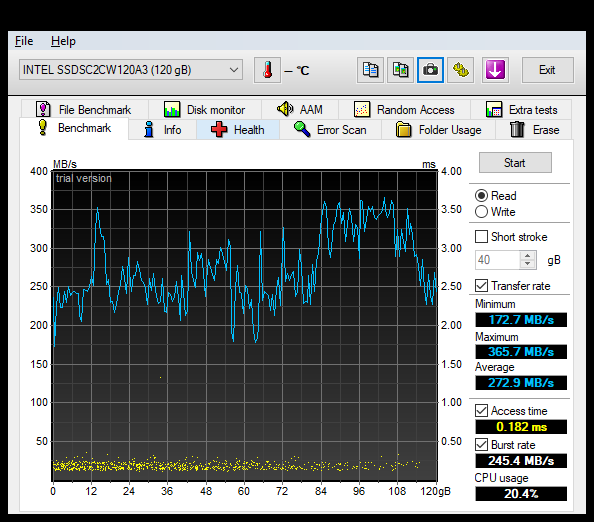Expand the INTEL SSDSC2CW120A3 drive dropdown

point(131,70)
